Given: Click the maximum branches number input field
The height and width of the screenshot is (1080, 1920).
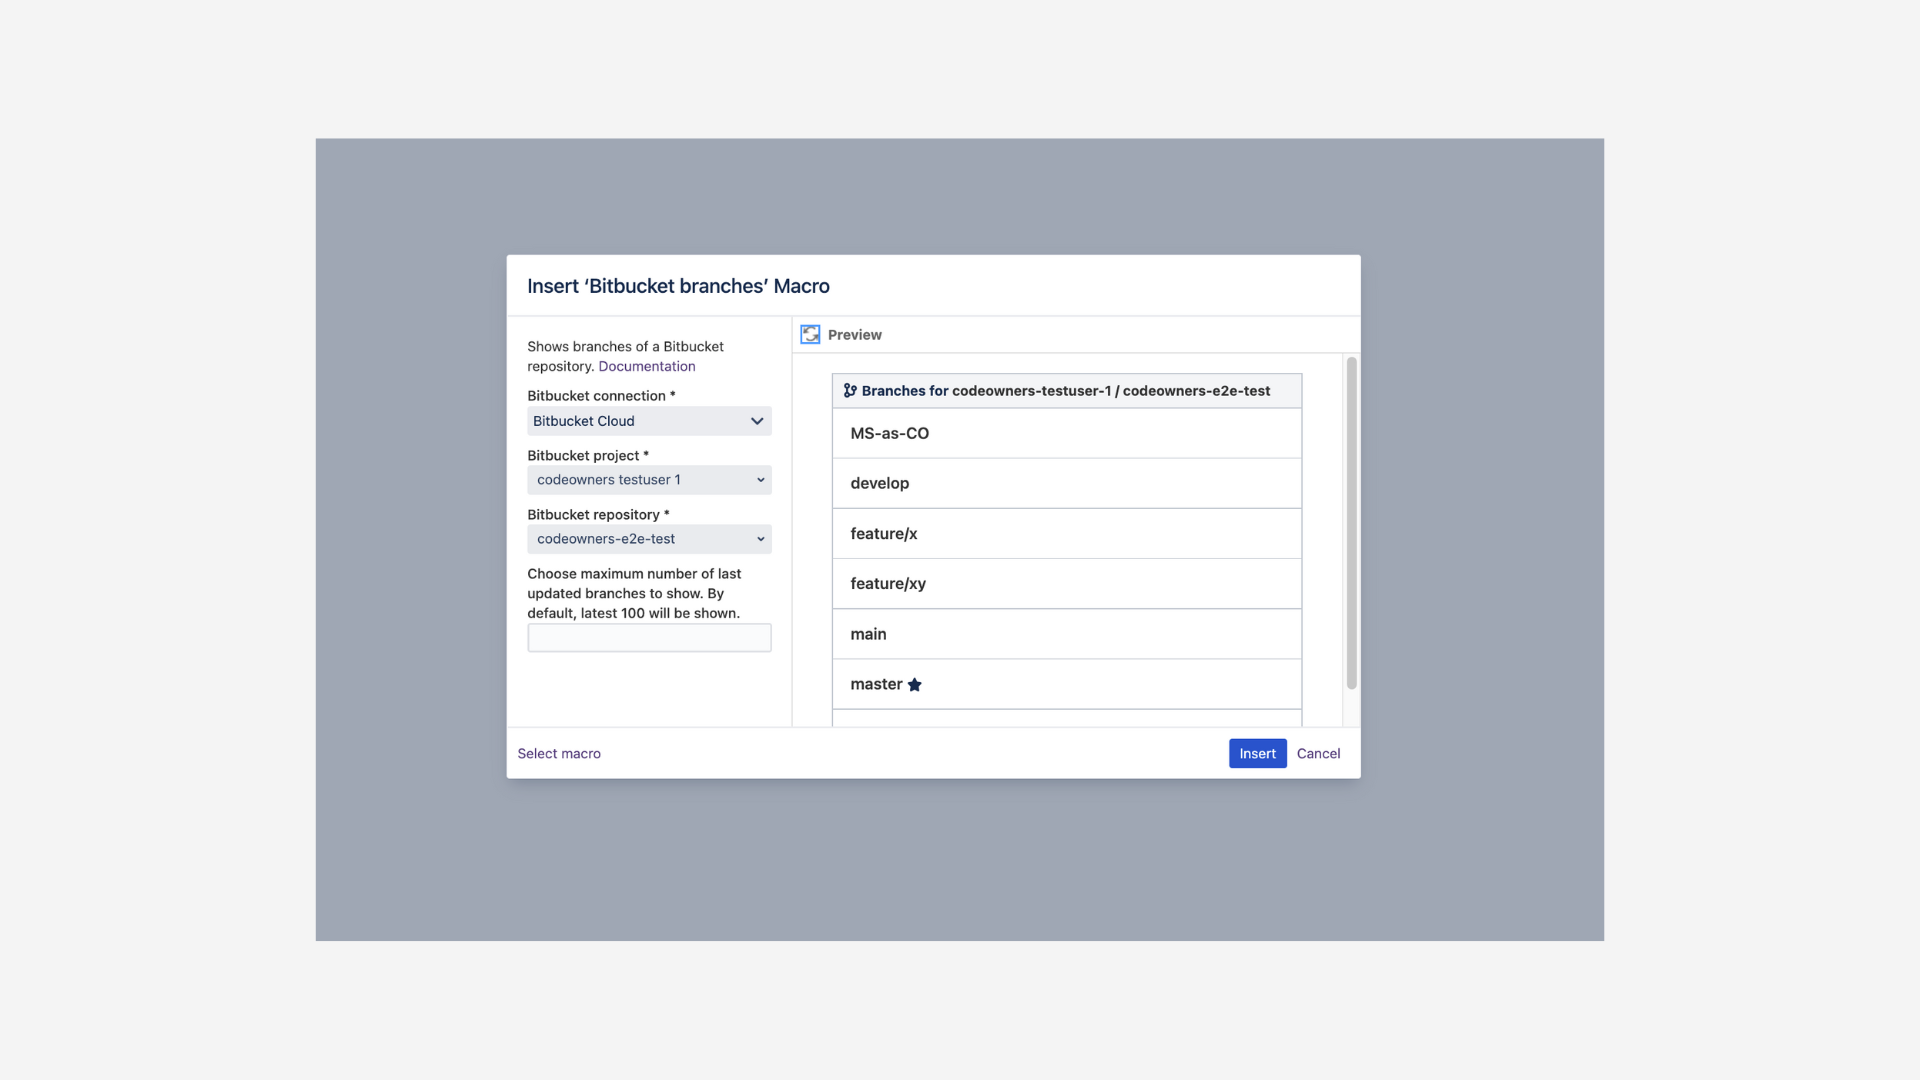Looking at the screenshot, I should click(649, 637).
